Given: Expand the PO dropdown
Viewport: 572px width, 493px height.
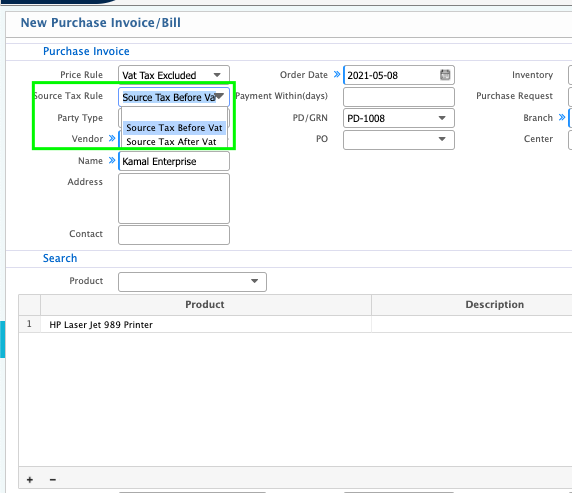Looking at the screenshot, I should click(442, 139).
